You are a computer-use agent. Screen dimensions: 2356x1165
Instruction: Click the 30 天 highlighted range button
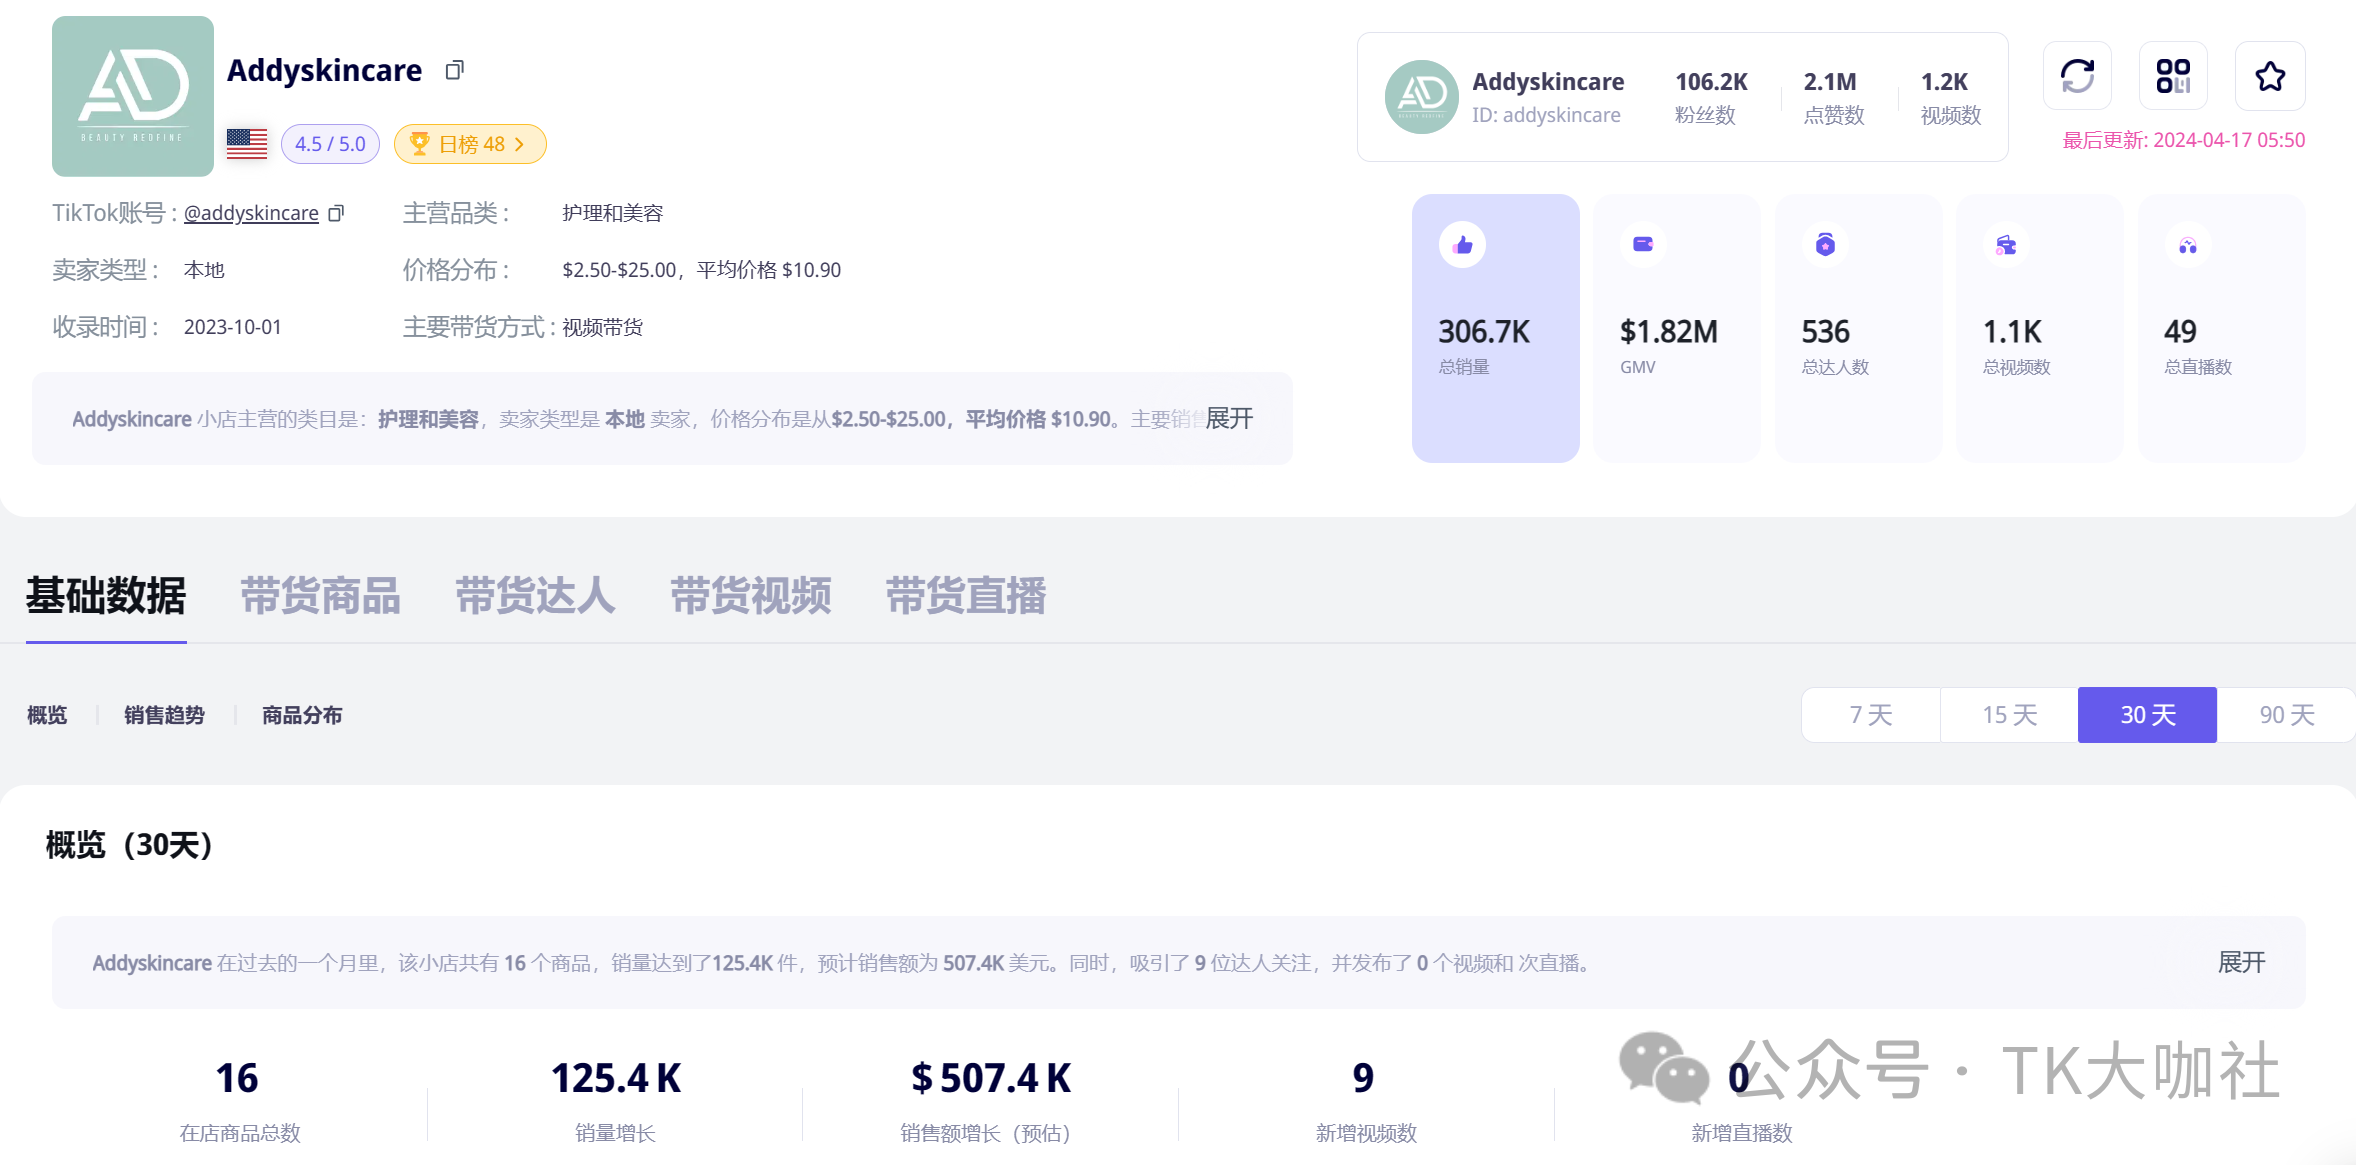2147,715
